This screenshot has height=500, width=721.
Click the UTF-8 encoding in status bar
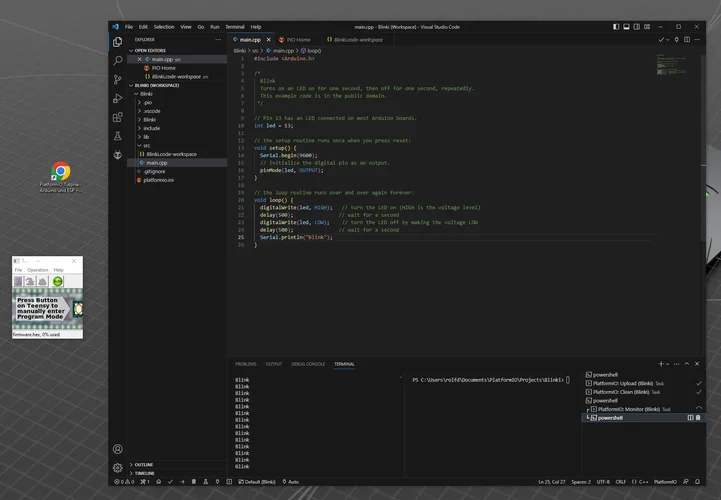tap(602, 482)
